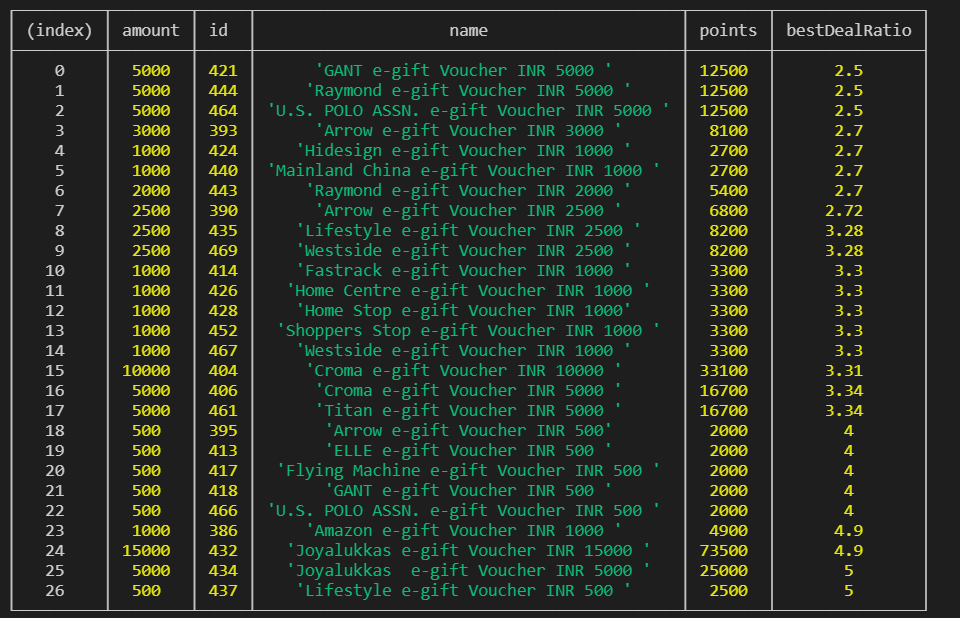Select 'Joyalukkas e-gift Voucher INR 5000' name
Screen dimensions: 960x618
tap(468, 571)
